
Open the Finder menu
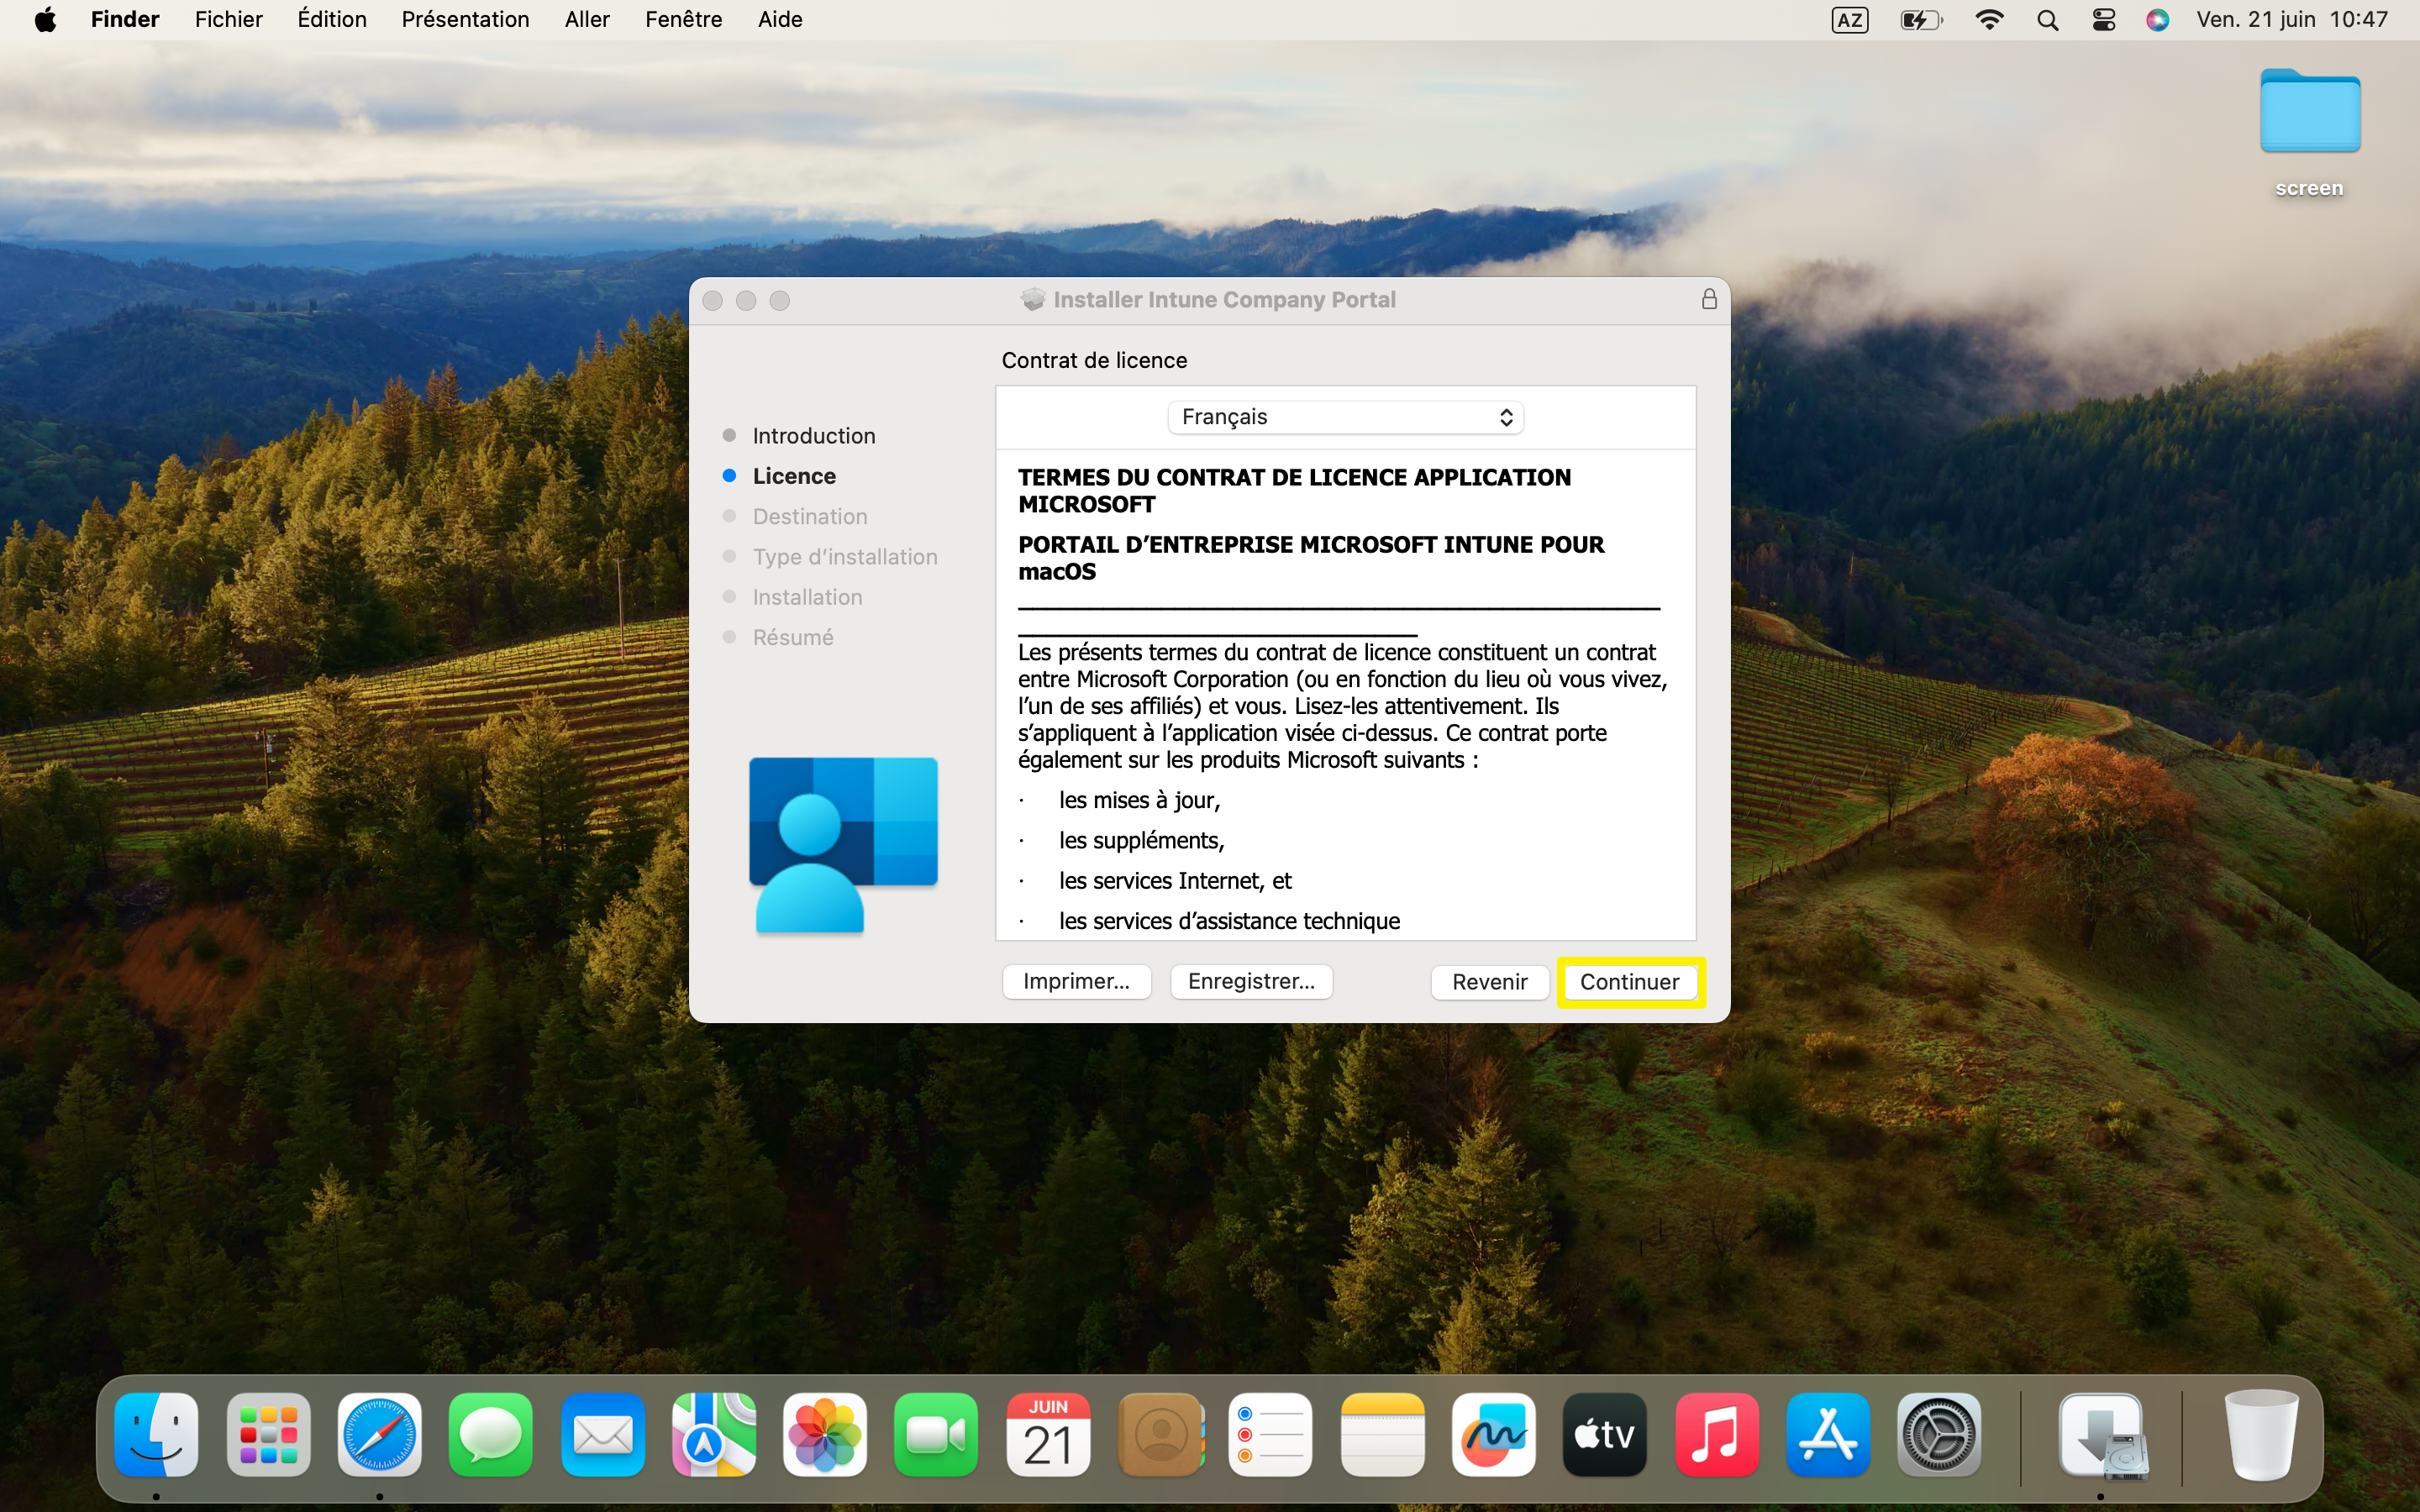(x=125, y=20)
